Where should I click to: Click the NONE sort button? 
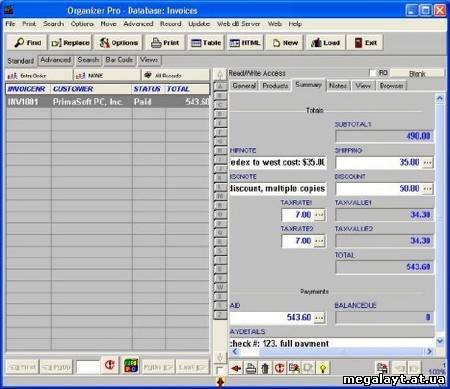(107, 76)
